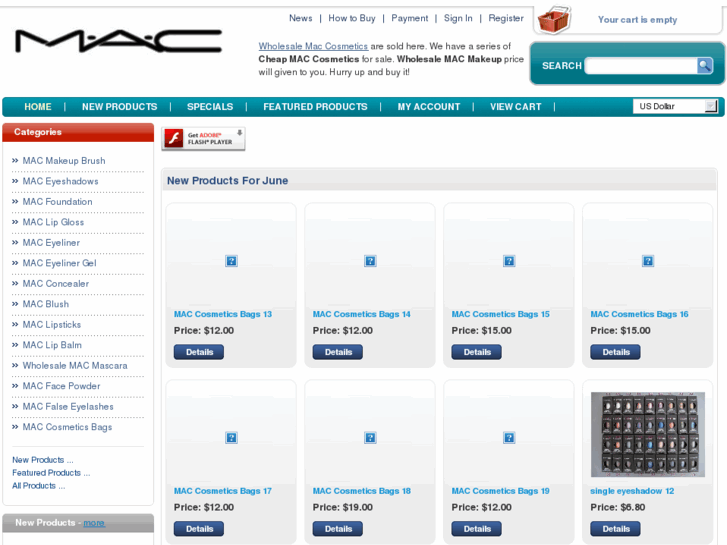Open MAC Cosmetics Bags 18 image placeholder
Viewport: 727px width, 545px height.
click(x=370, y=438)
